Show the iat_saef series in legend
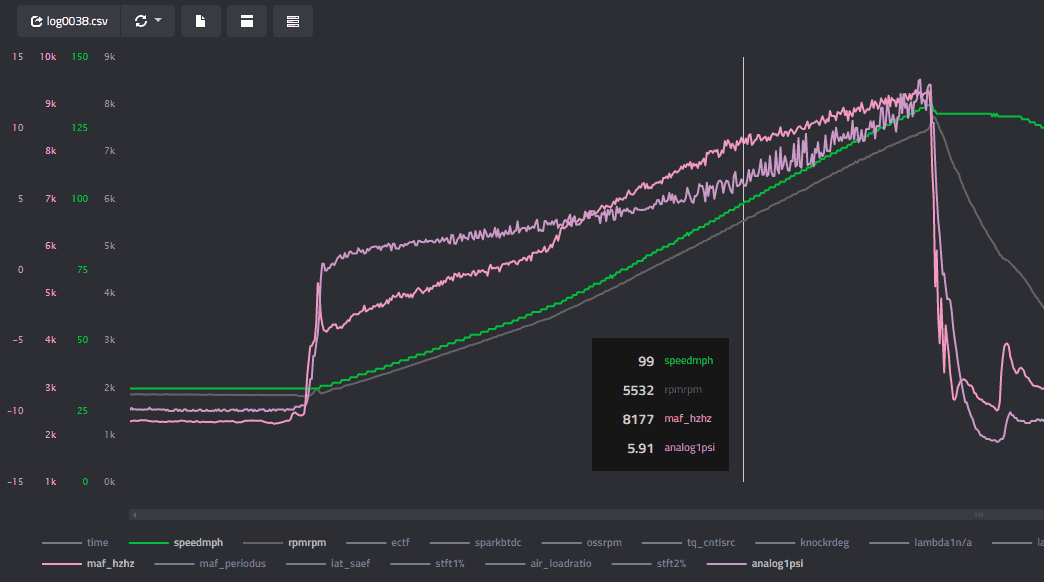This screenshot has width=1044, height=582. click(328, 563)
